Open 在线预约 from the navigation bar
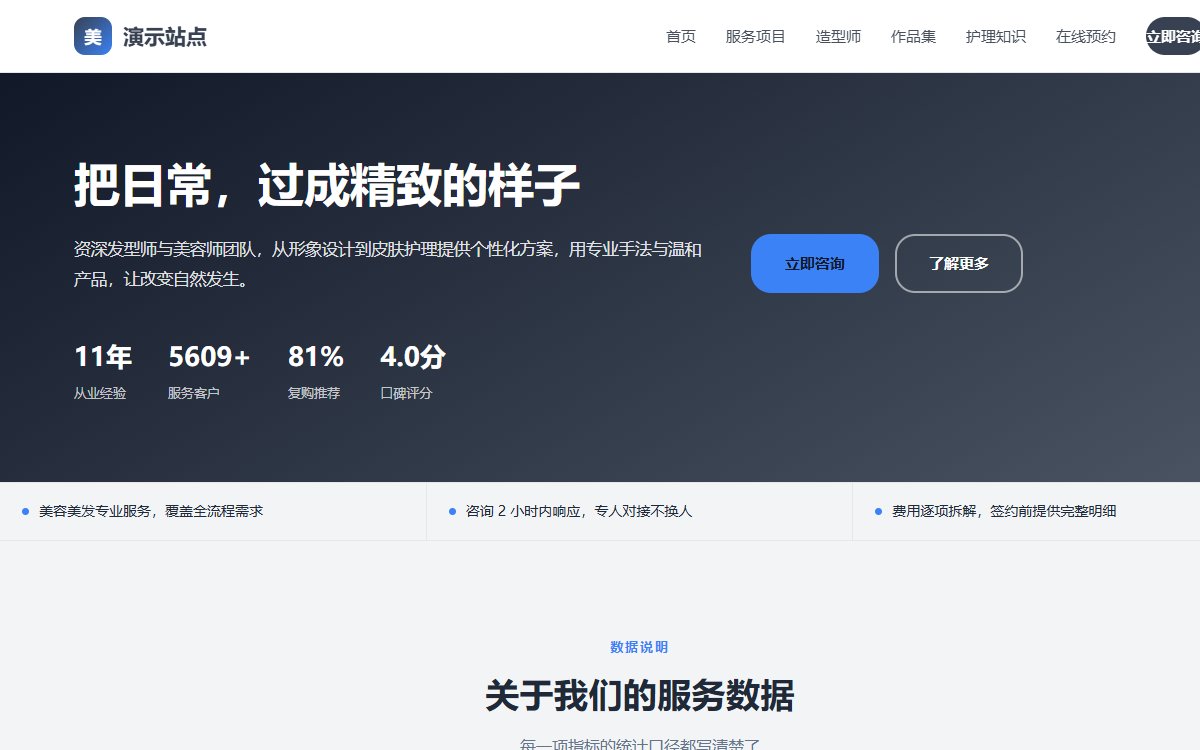The height and width of the screenshot is (750, 1200). [x=1086, y=37]
